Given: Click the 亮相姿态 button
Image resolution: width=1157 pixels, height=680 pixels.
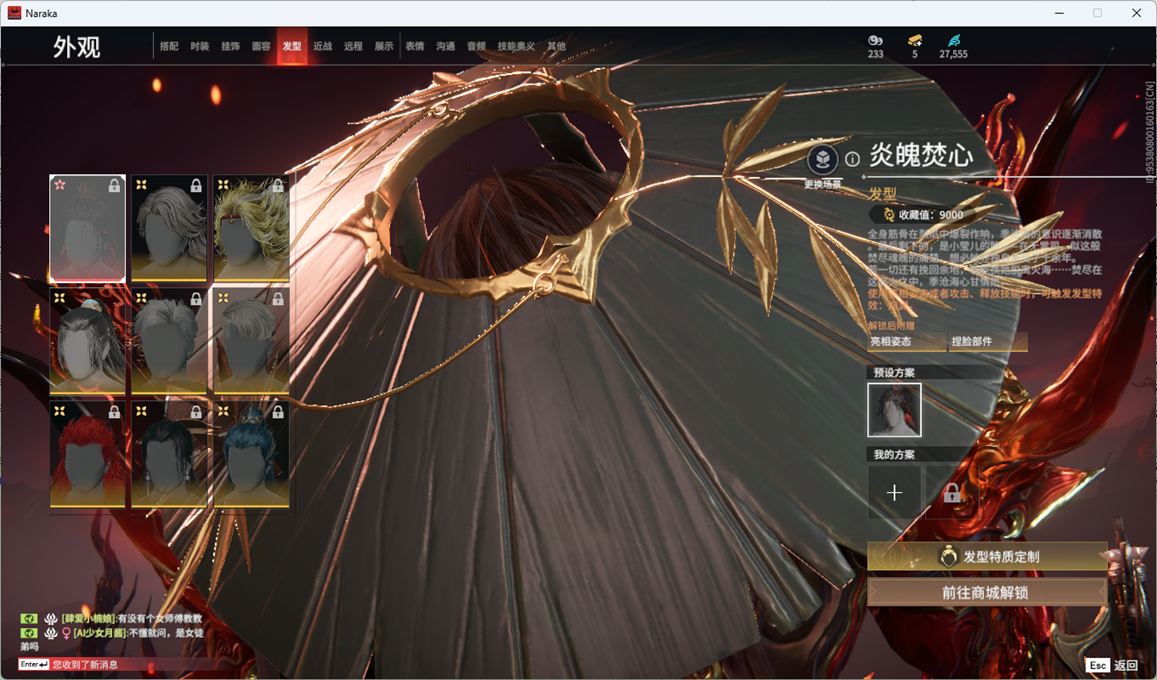Looking at the screenshot, I should tap(905, 342).
